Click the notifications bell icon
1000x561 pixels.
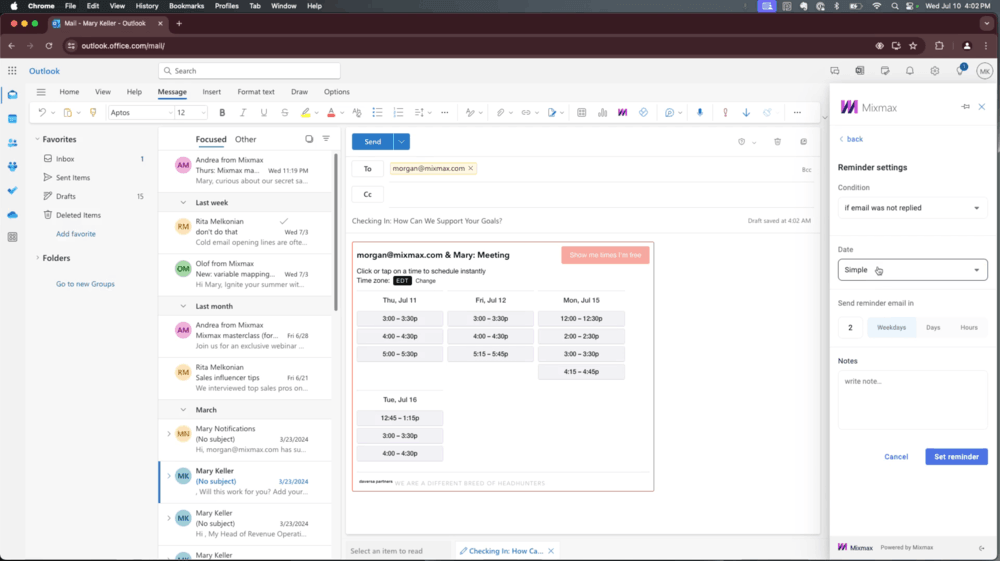(x=910, y=71)
